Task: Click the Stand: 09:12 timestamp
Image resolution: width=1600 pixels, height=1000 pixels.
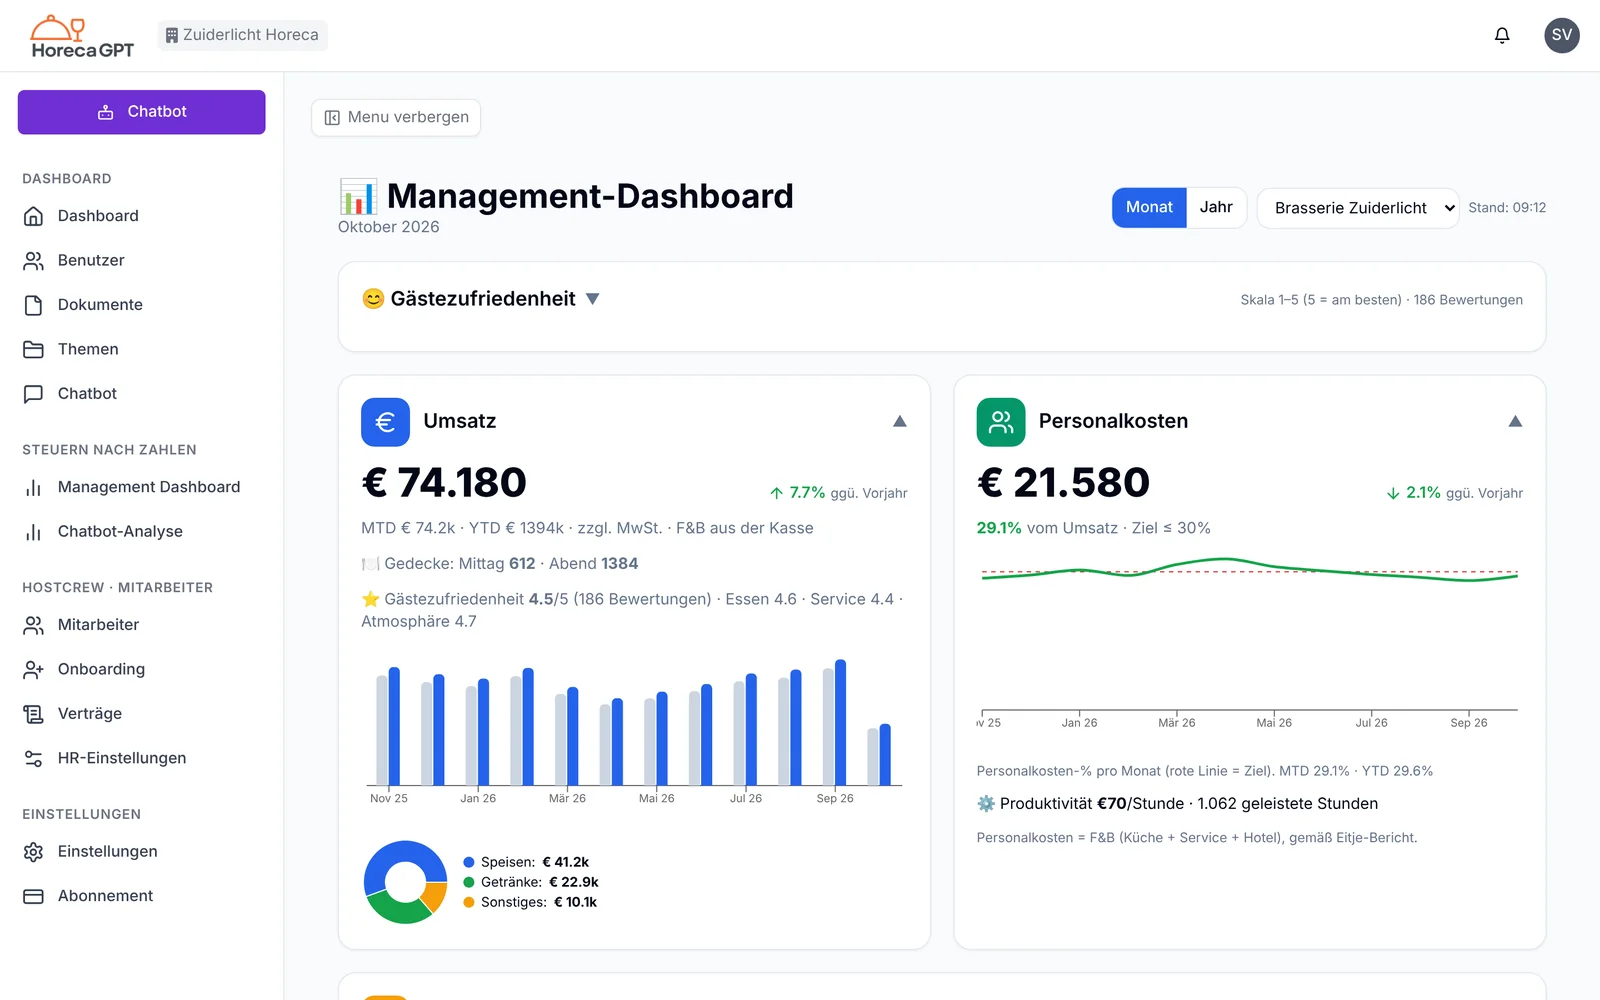Action: 1507,208
